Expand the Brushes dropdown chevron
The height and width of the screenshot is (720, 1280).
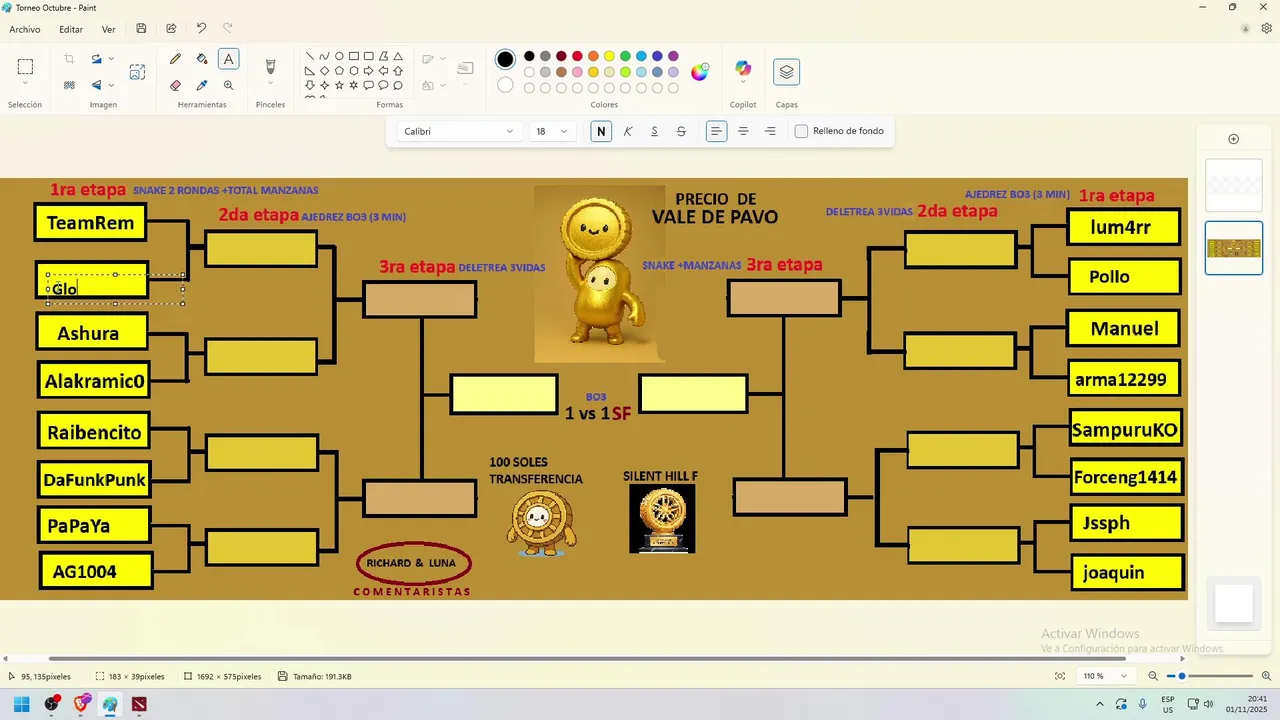click(x=270, y=85)
